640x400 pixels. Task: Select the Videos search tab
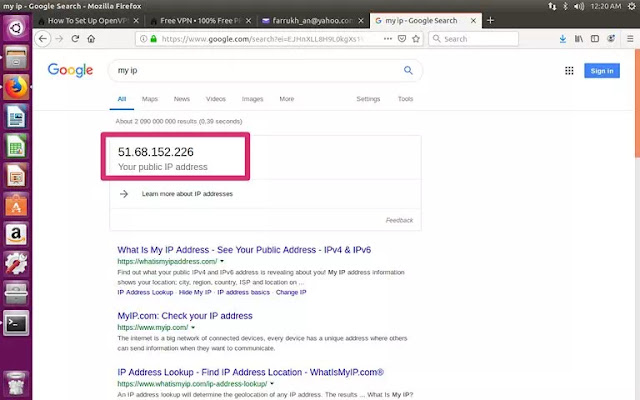216,99
